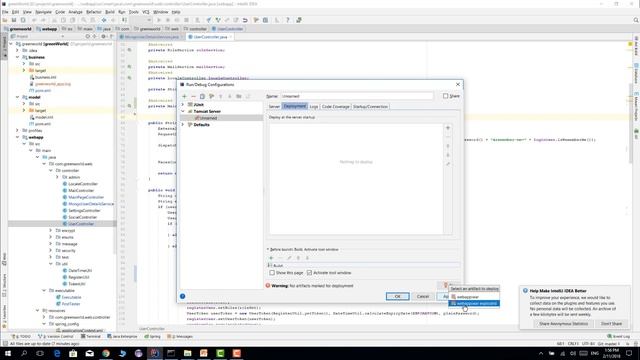Screen dimensions: 640x360
Task: Switch to the Server tab
Action: [274, 107]
